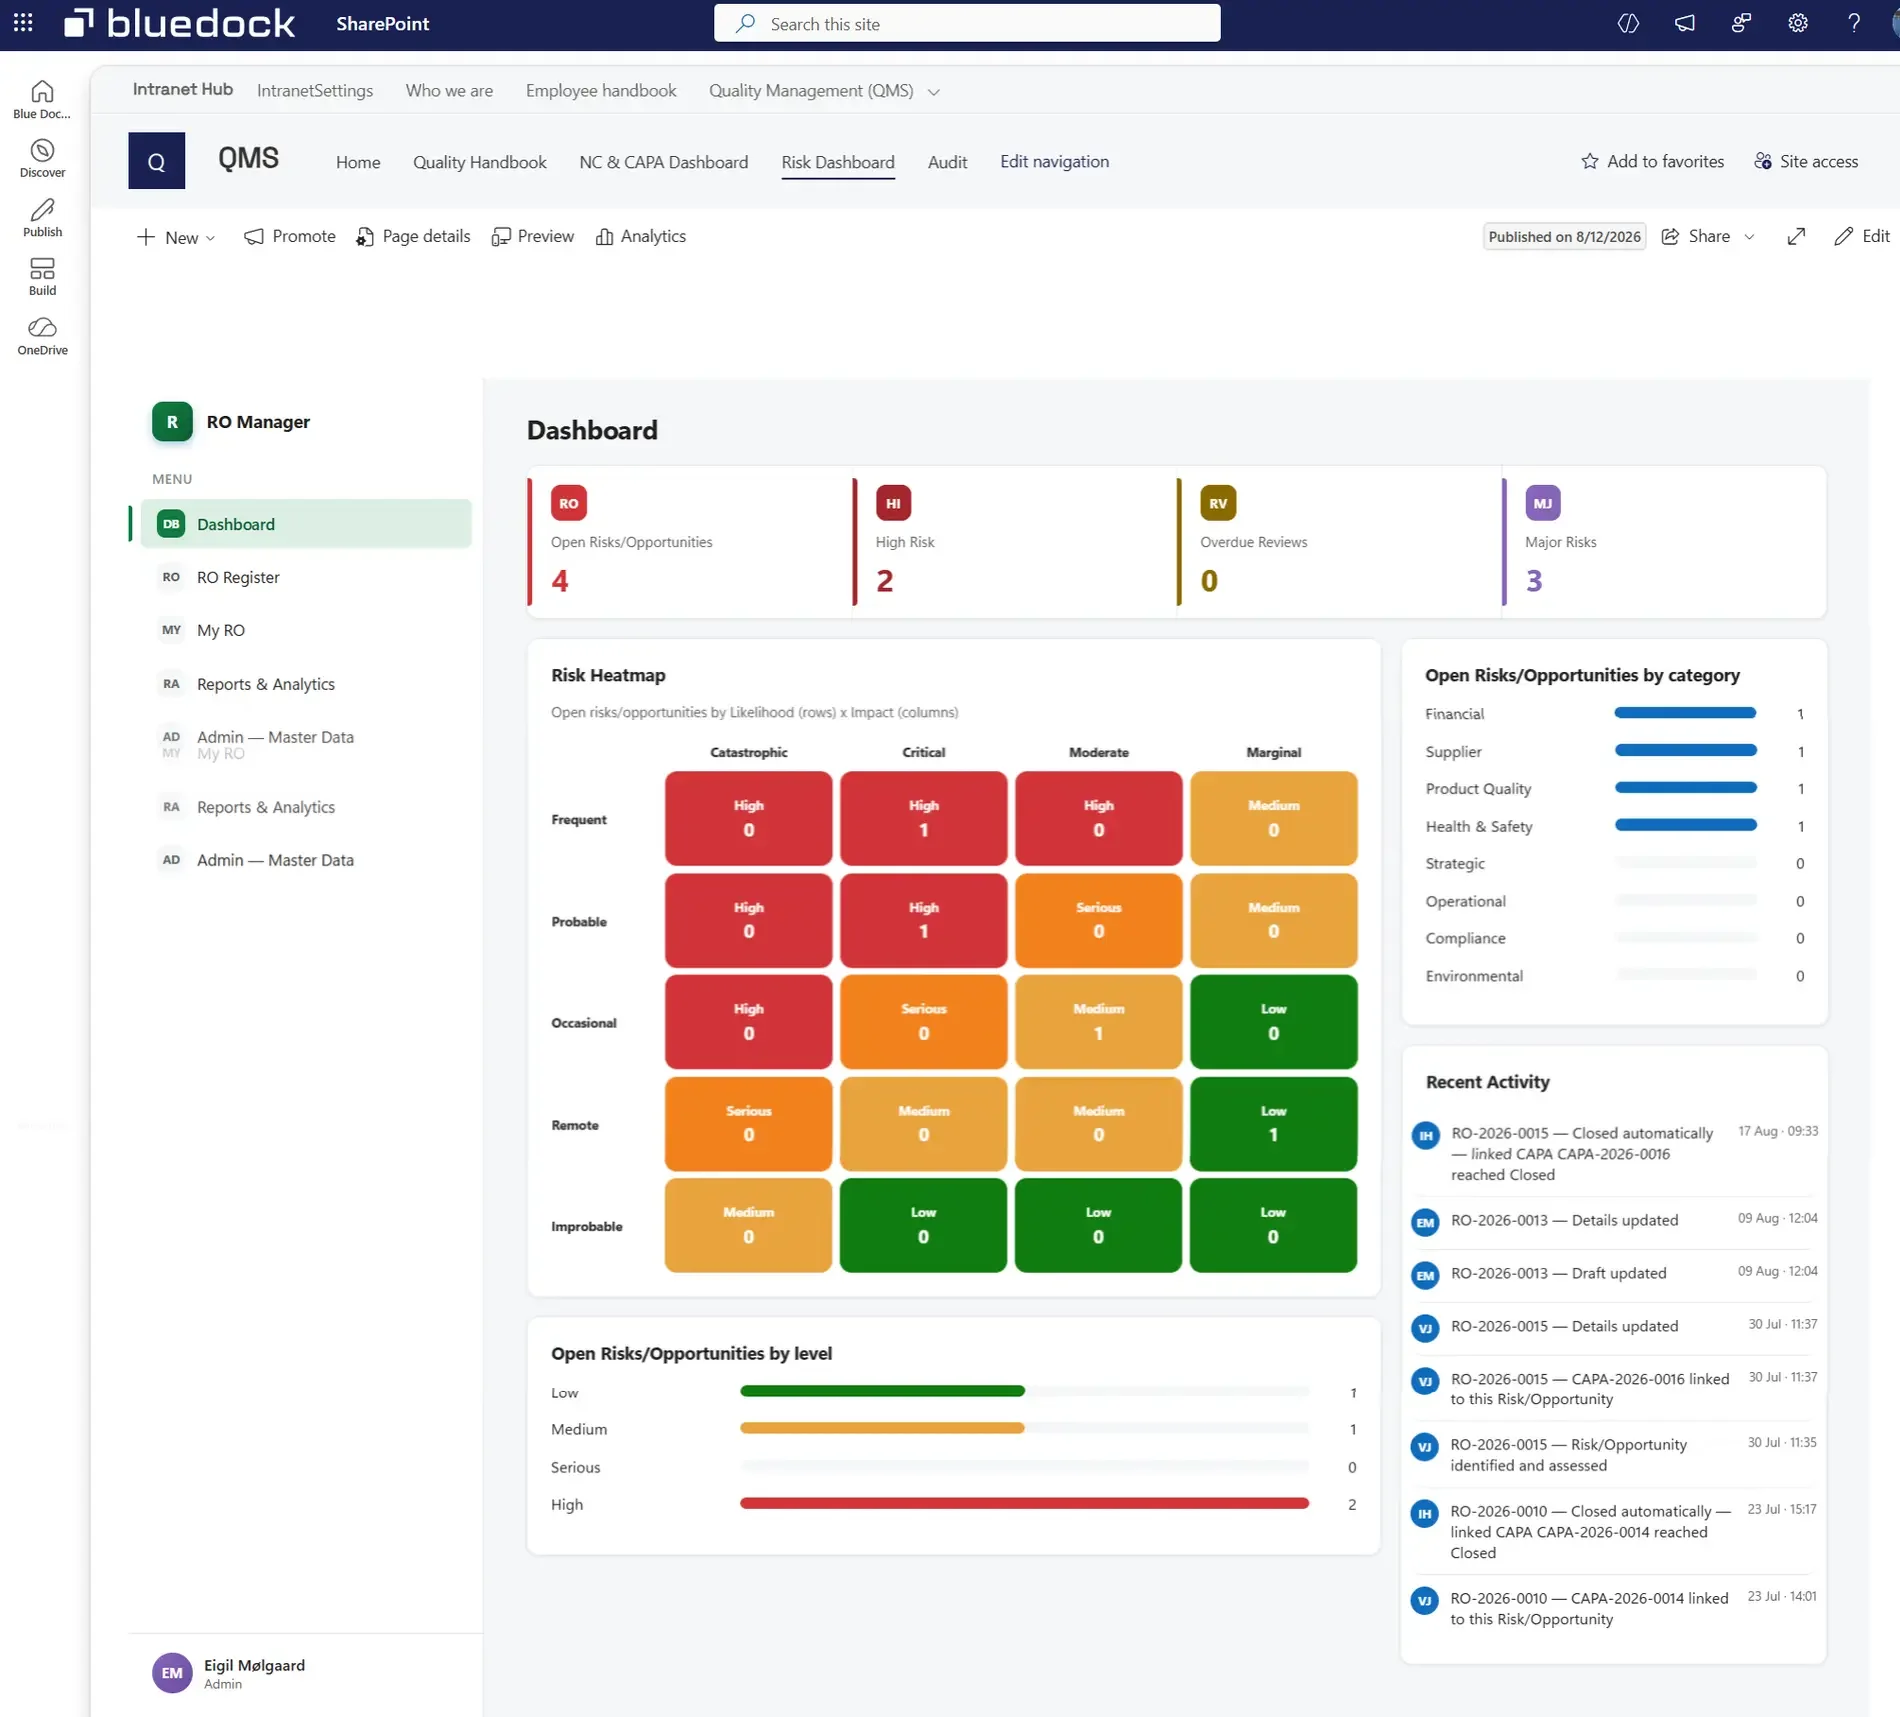Expand the Share options chevron
1900x1717 pixels.
(1749, 237)
